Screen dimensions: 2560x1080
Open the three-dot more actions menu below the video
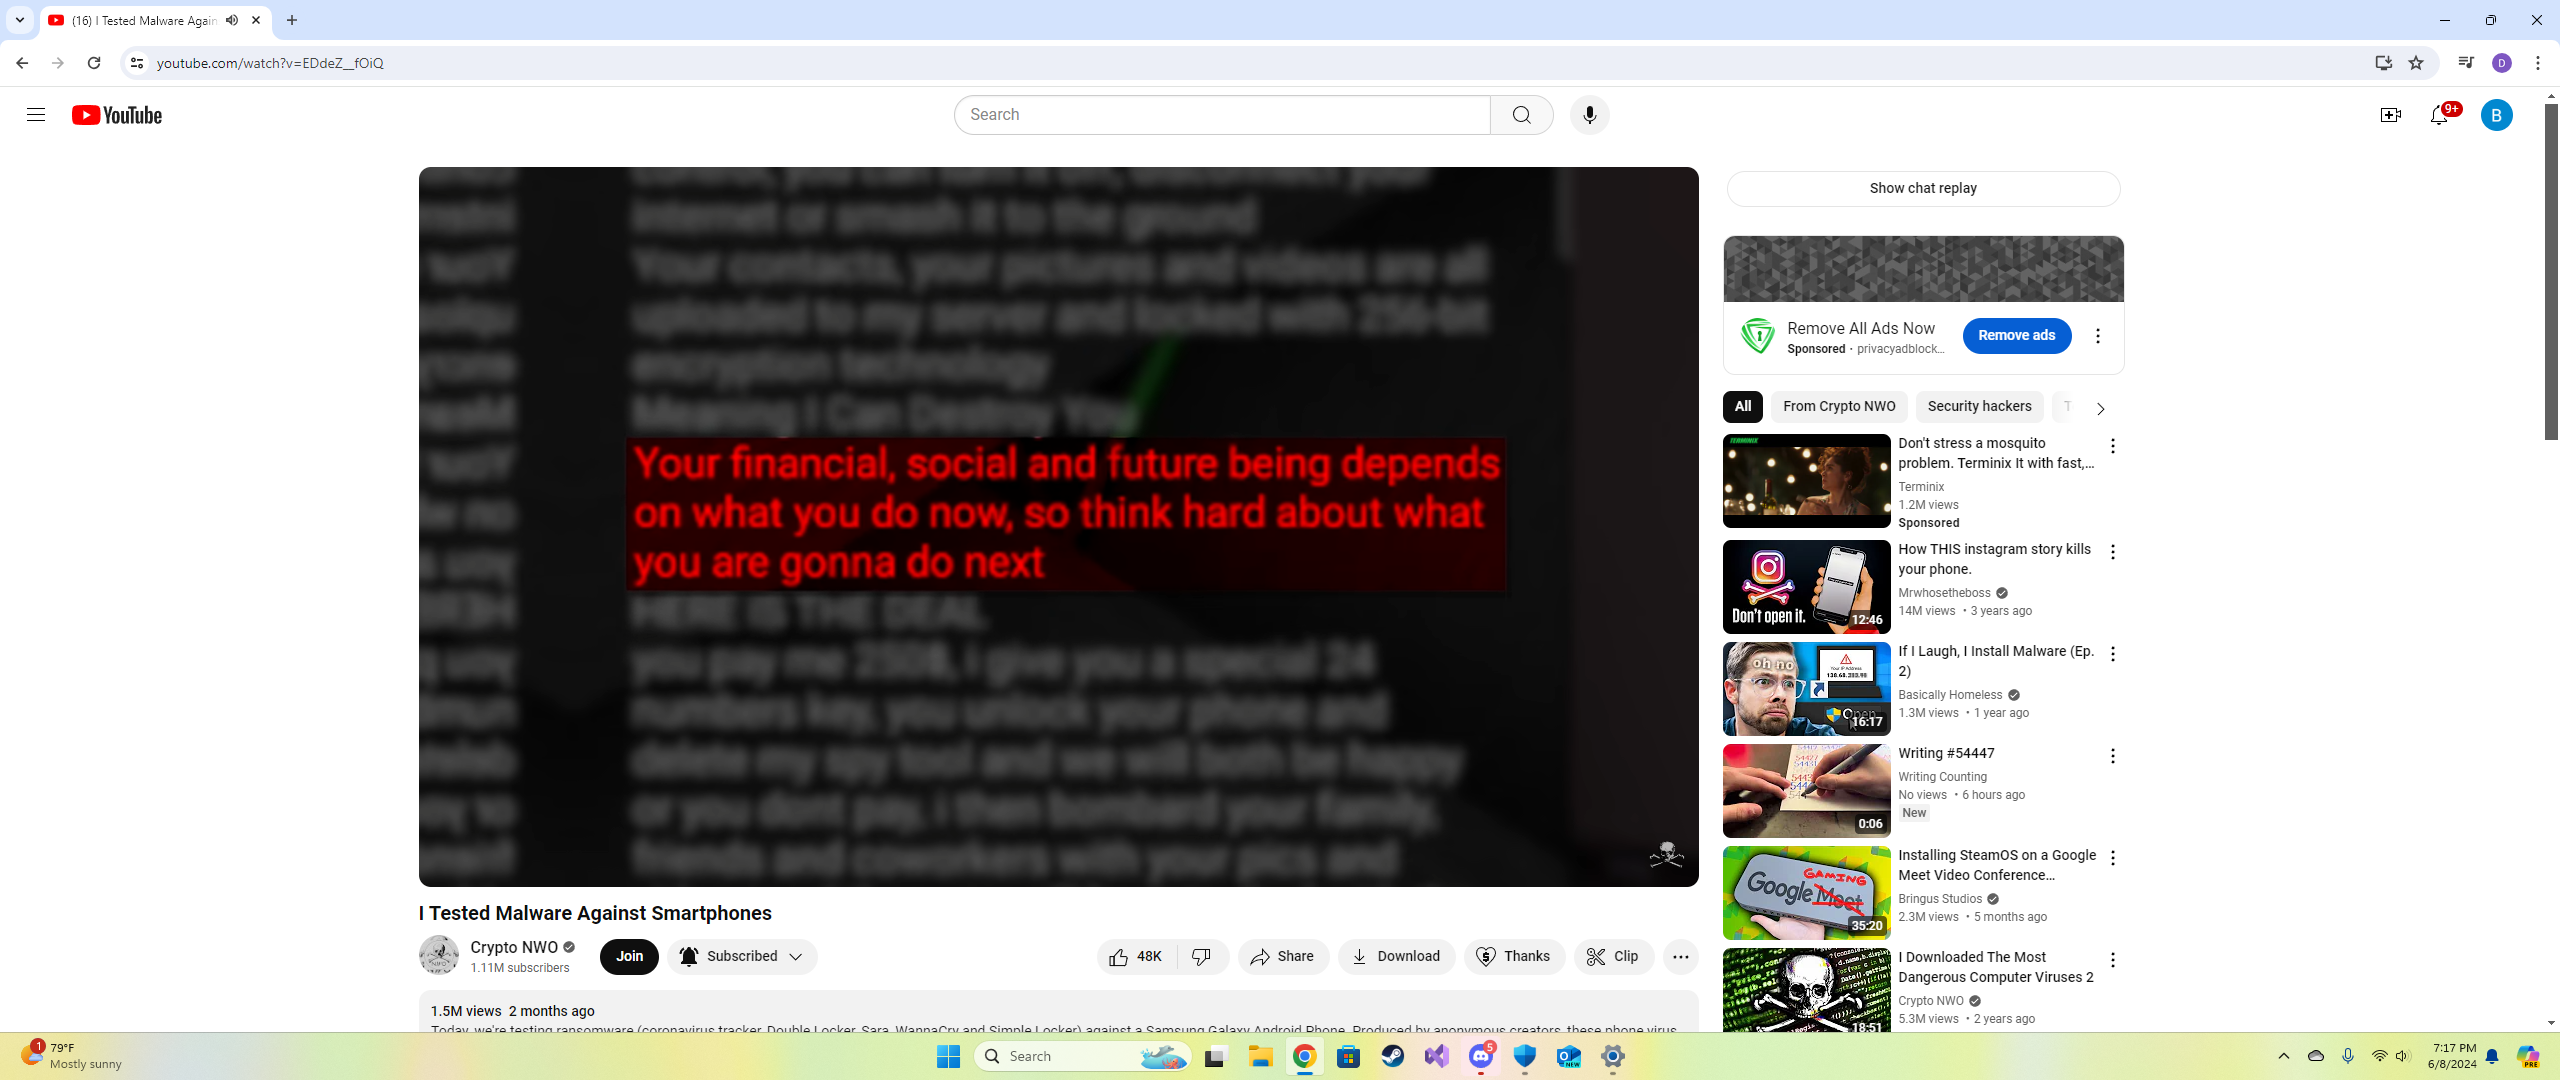[1680, 957]
